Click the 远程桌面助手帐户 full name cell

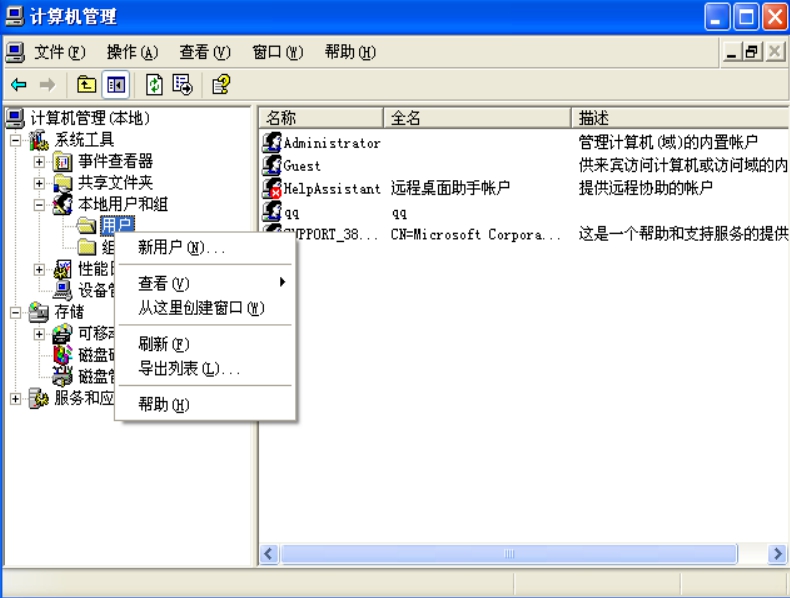pos(450,188)
